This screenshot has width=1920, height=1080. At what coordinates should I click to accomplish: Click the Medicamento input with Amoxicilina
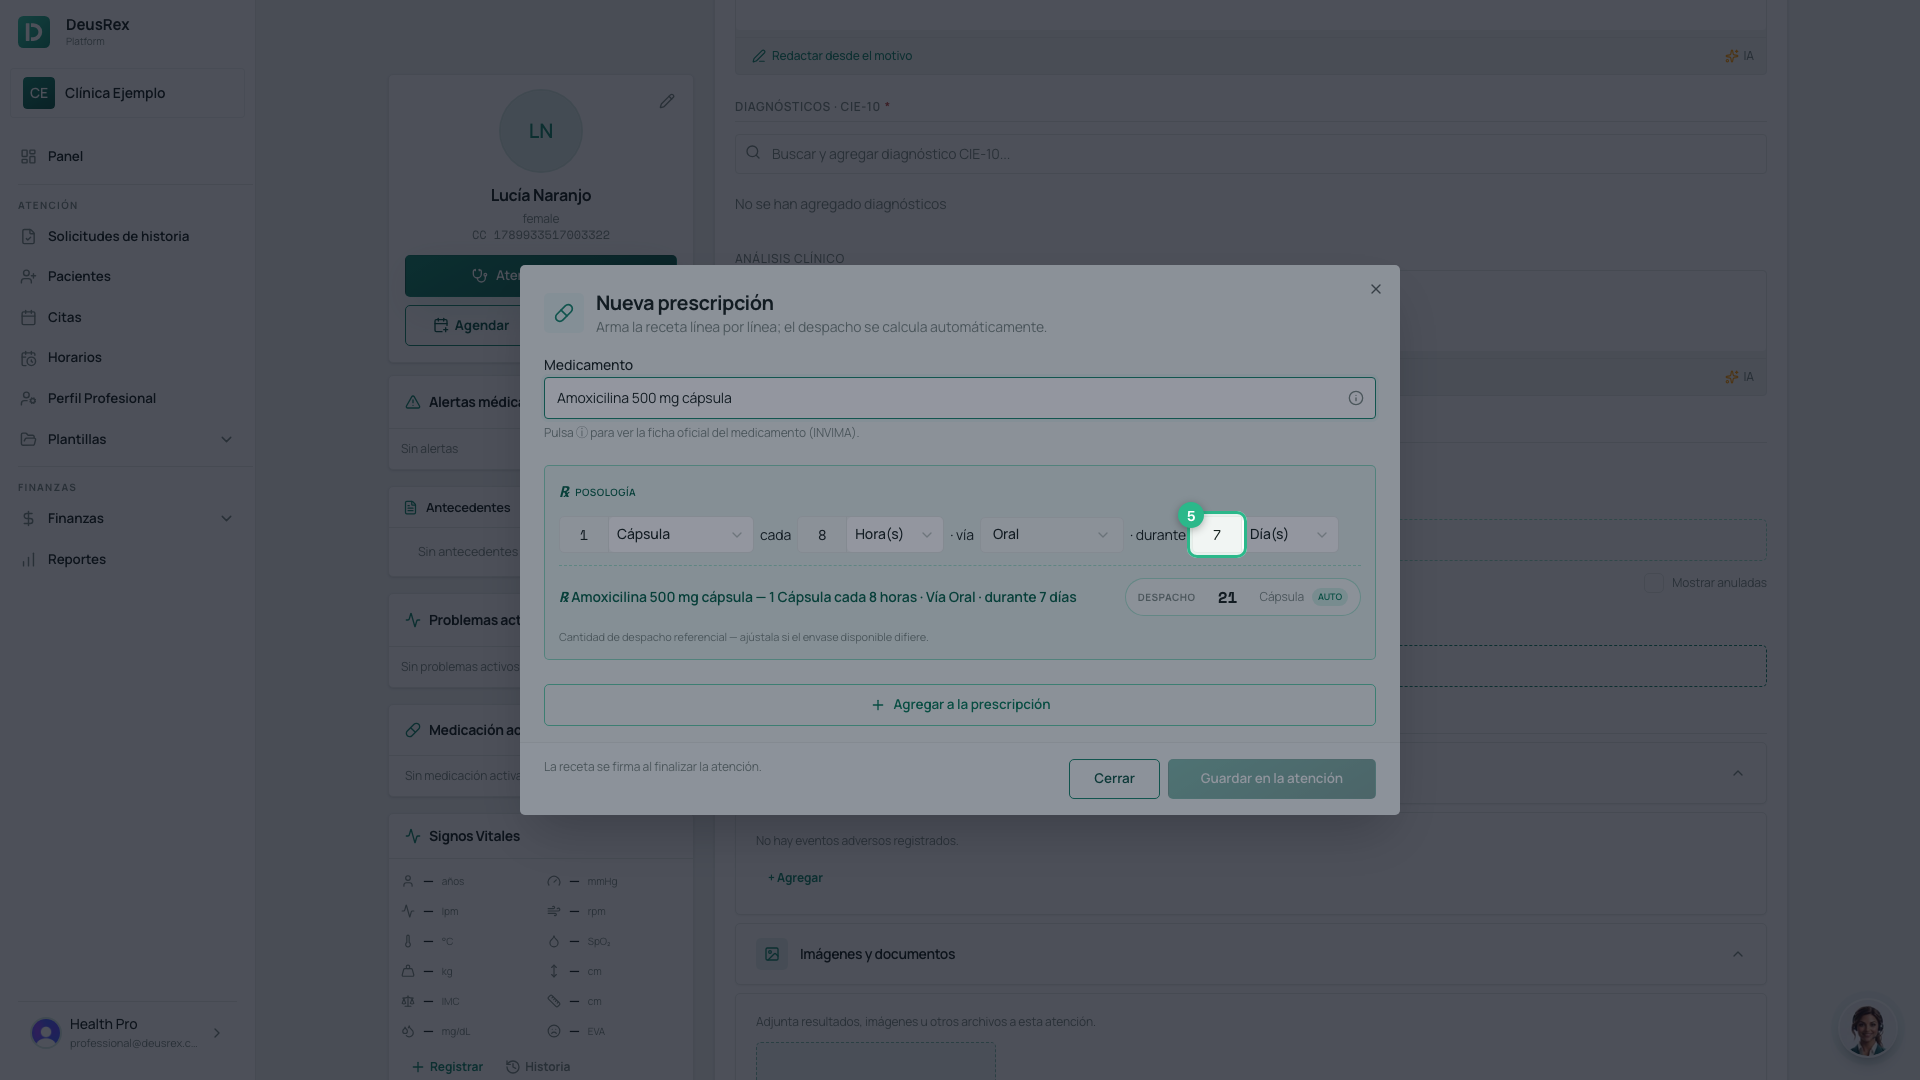[959, 398]
